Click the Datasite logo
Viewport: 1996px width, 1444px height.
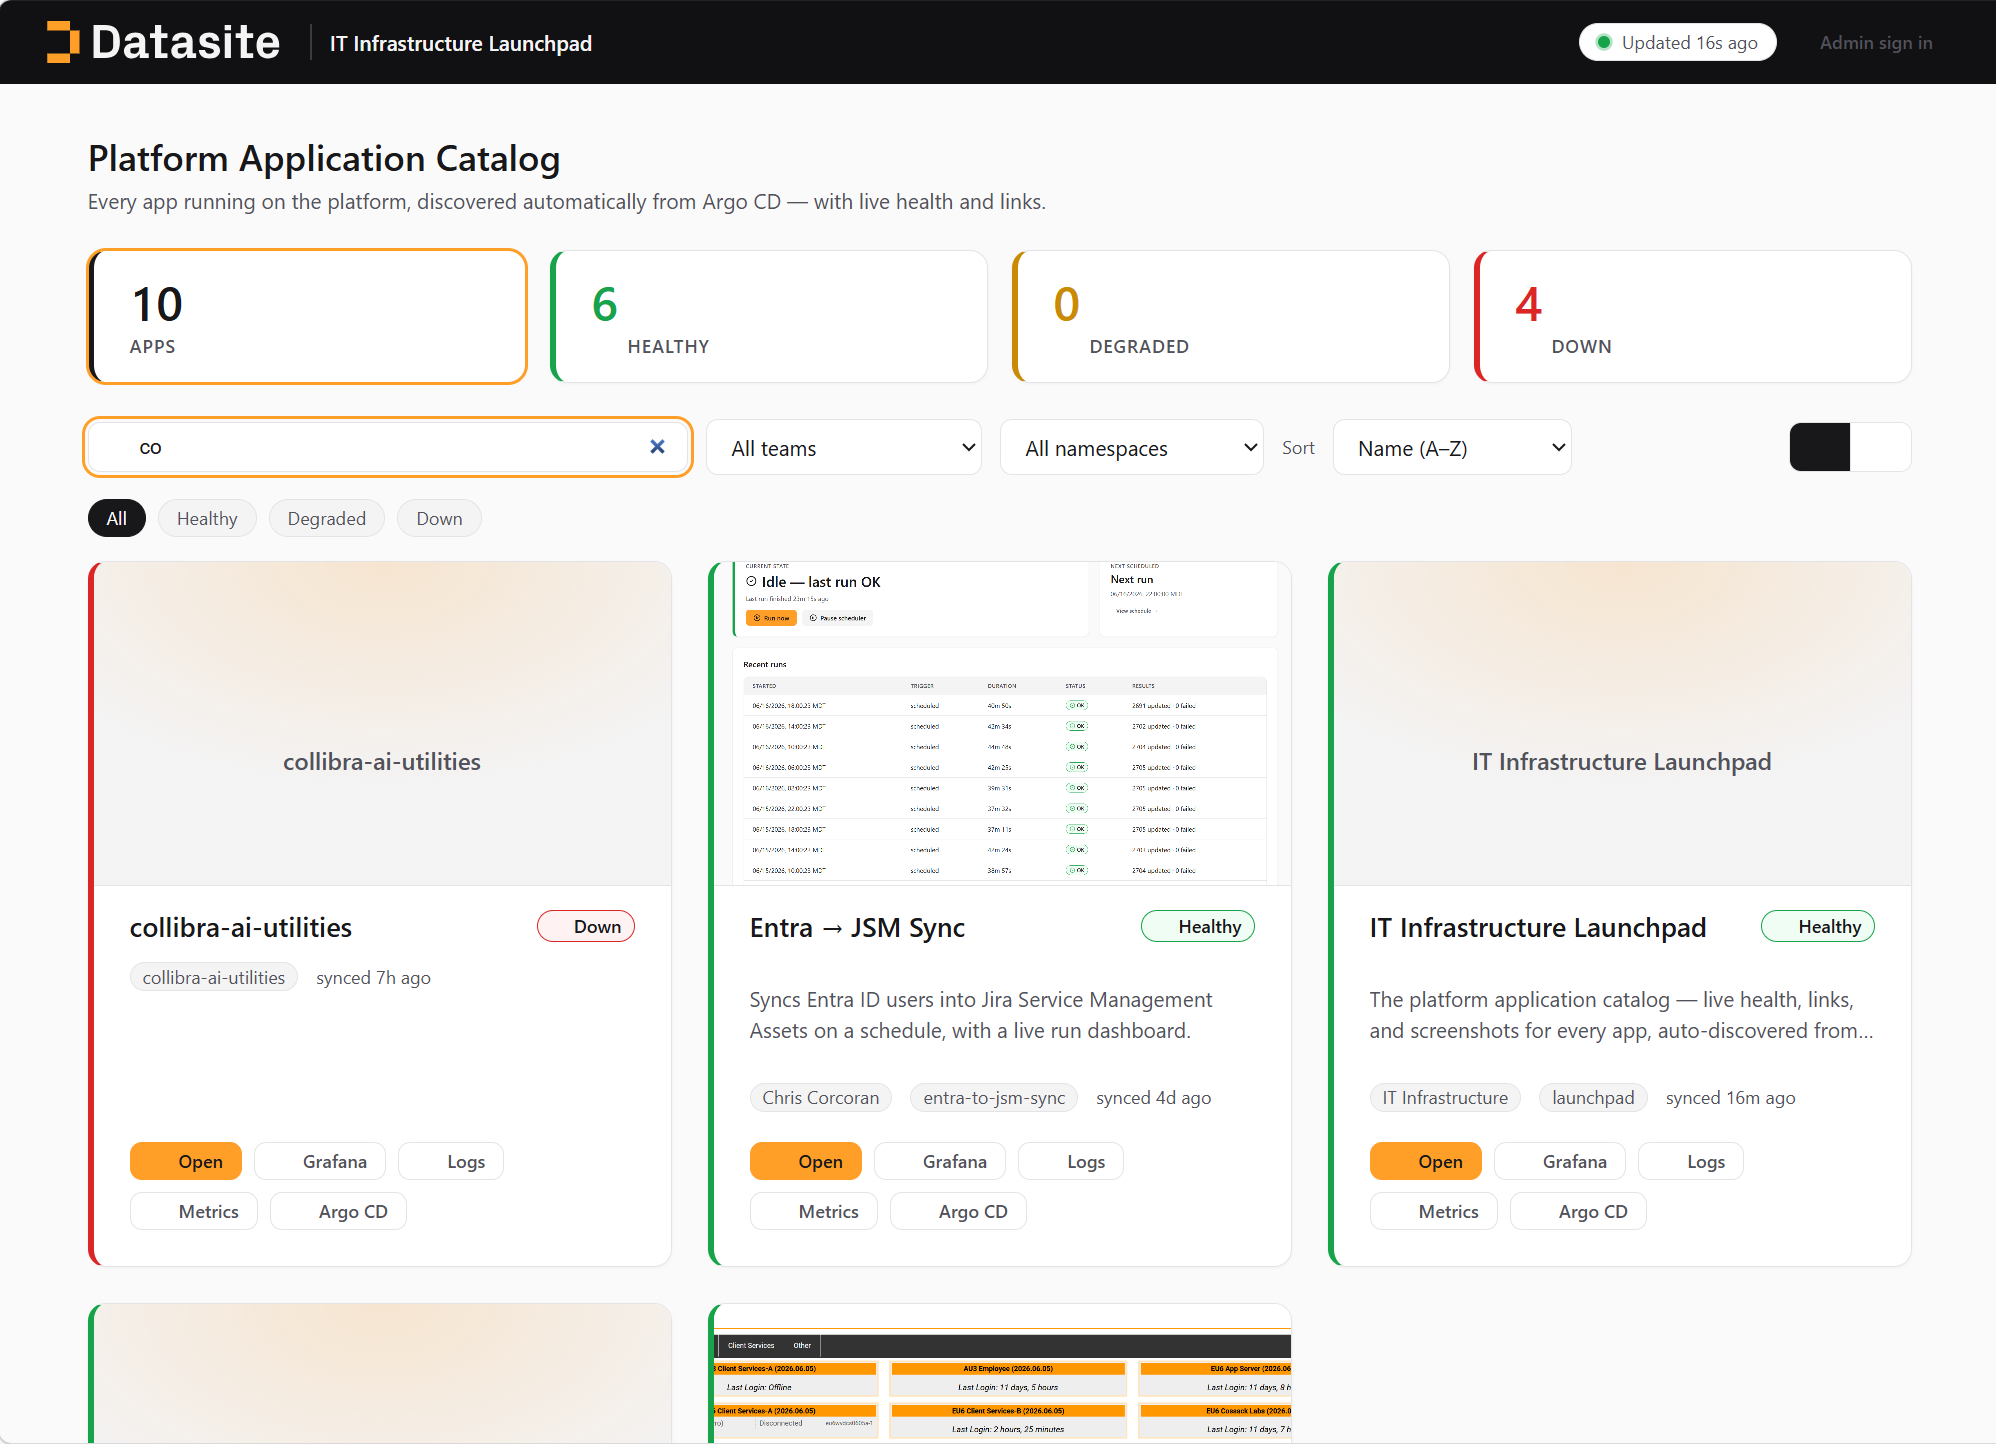coord(163,42)
